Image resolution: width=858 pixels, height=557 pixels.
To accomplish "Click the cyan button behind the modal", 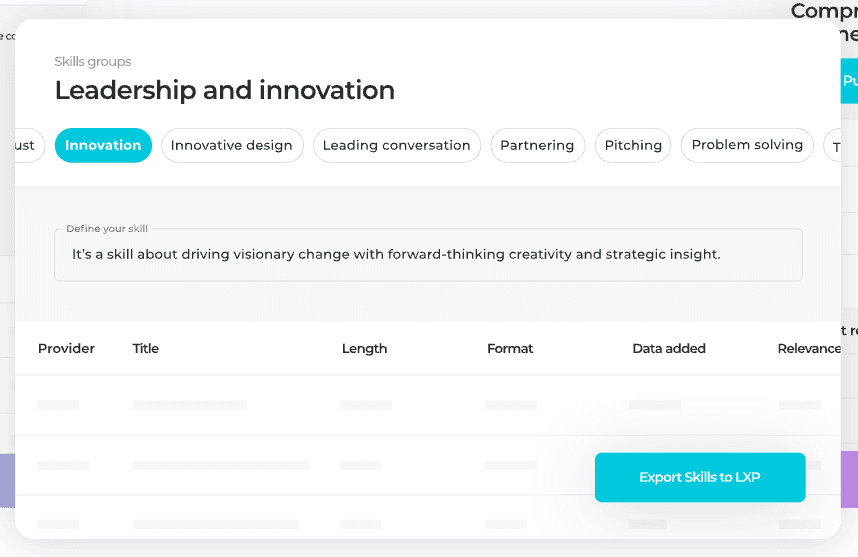I will [x=849, y=81].
